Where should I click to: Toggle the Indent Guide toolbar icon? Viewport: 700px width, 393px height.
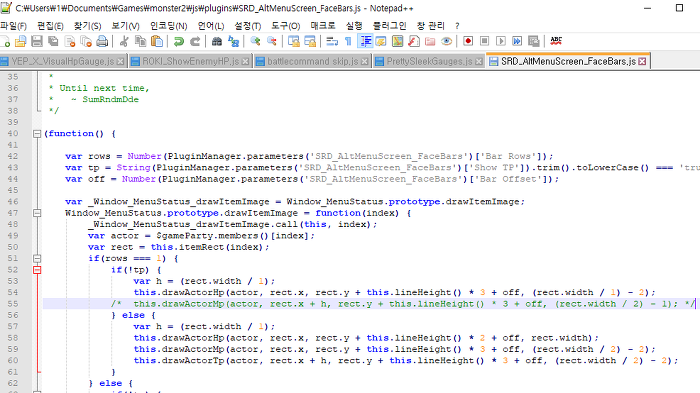coord(366,42)
